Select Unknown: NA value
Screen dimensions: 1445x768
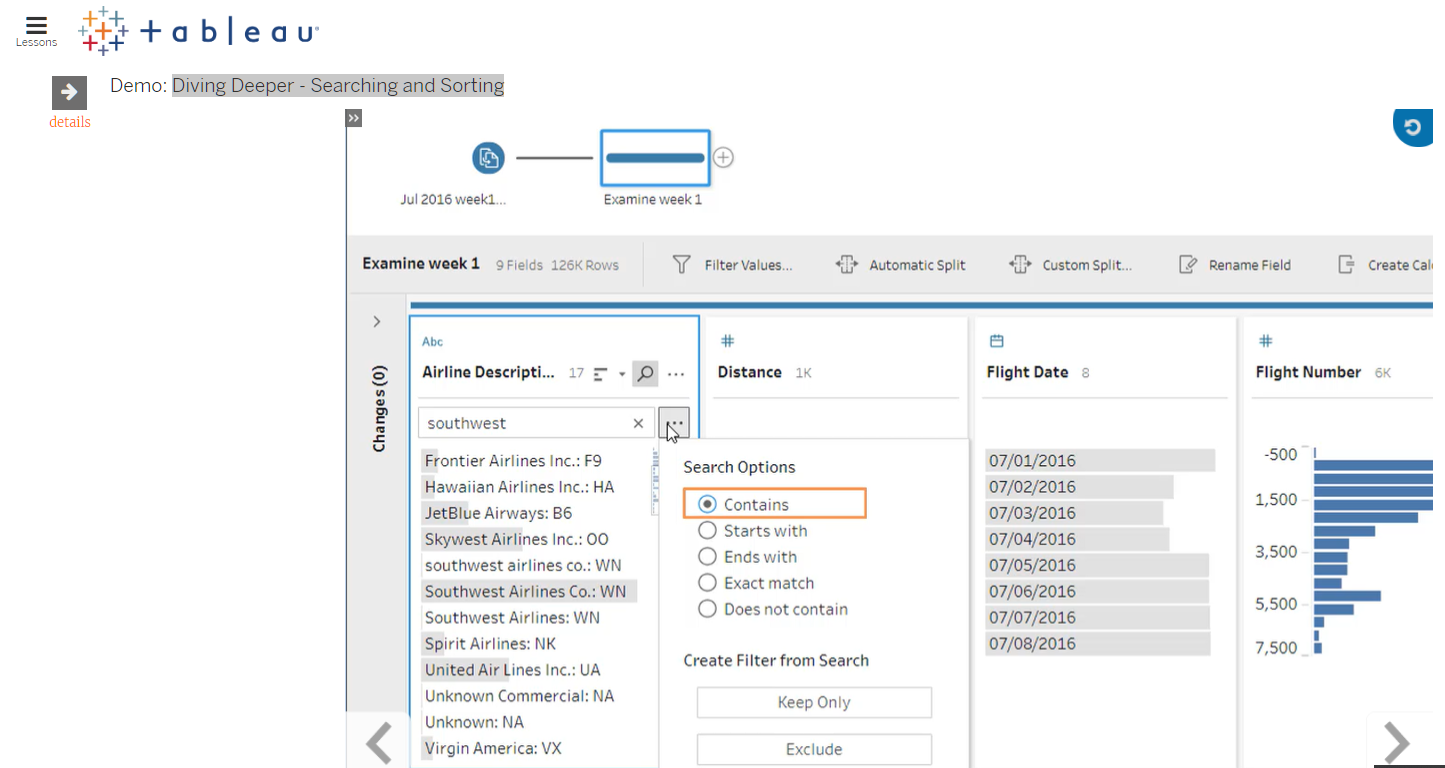point(474,721)
